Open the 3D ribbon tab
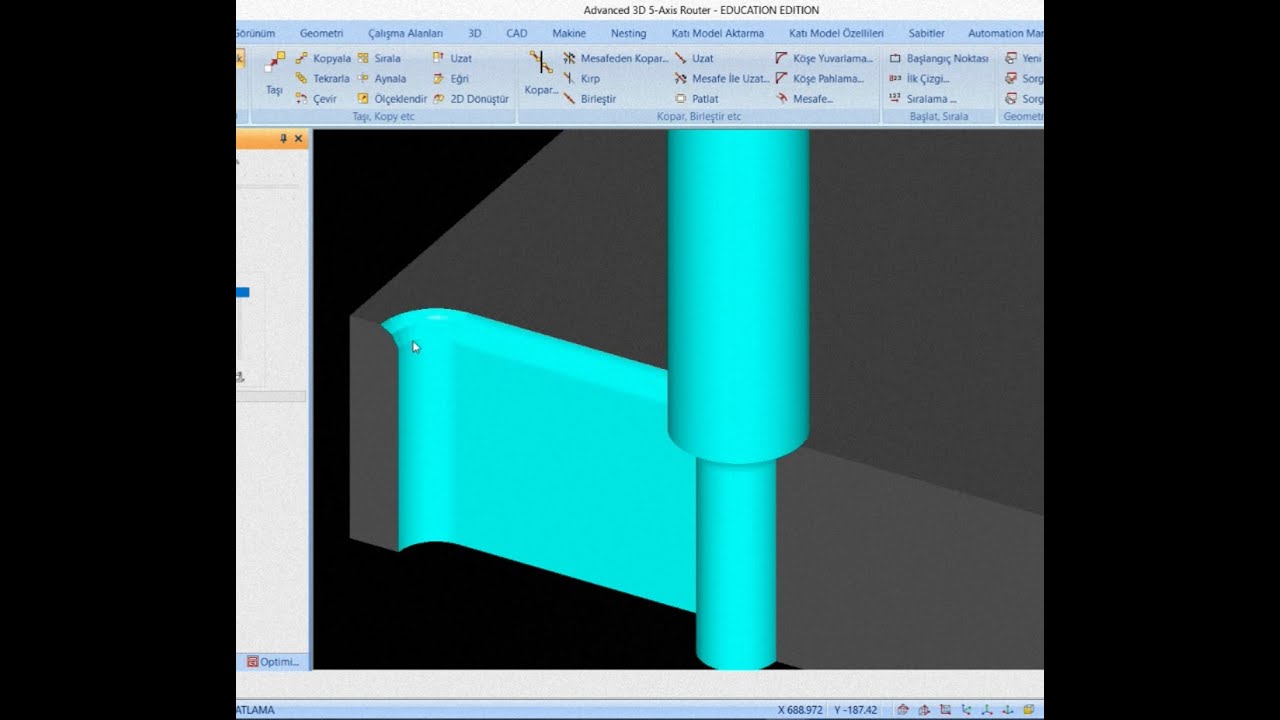Image resolution: width=1280 pixels, height=720 pixels. coord(474,33)
